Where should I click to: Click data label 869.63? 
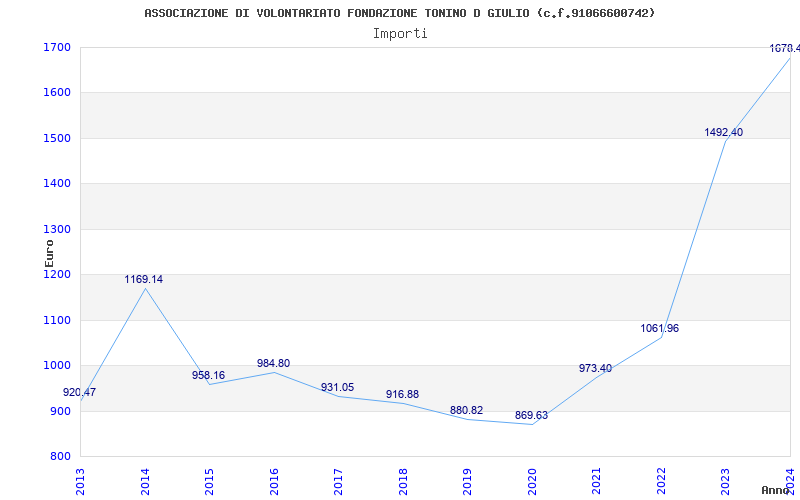point(531,415)
